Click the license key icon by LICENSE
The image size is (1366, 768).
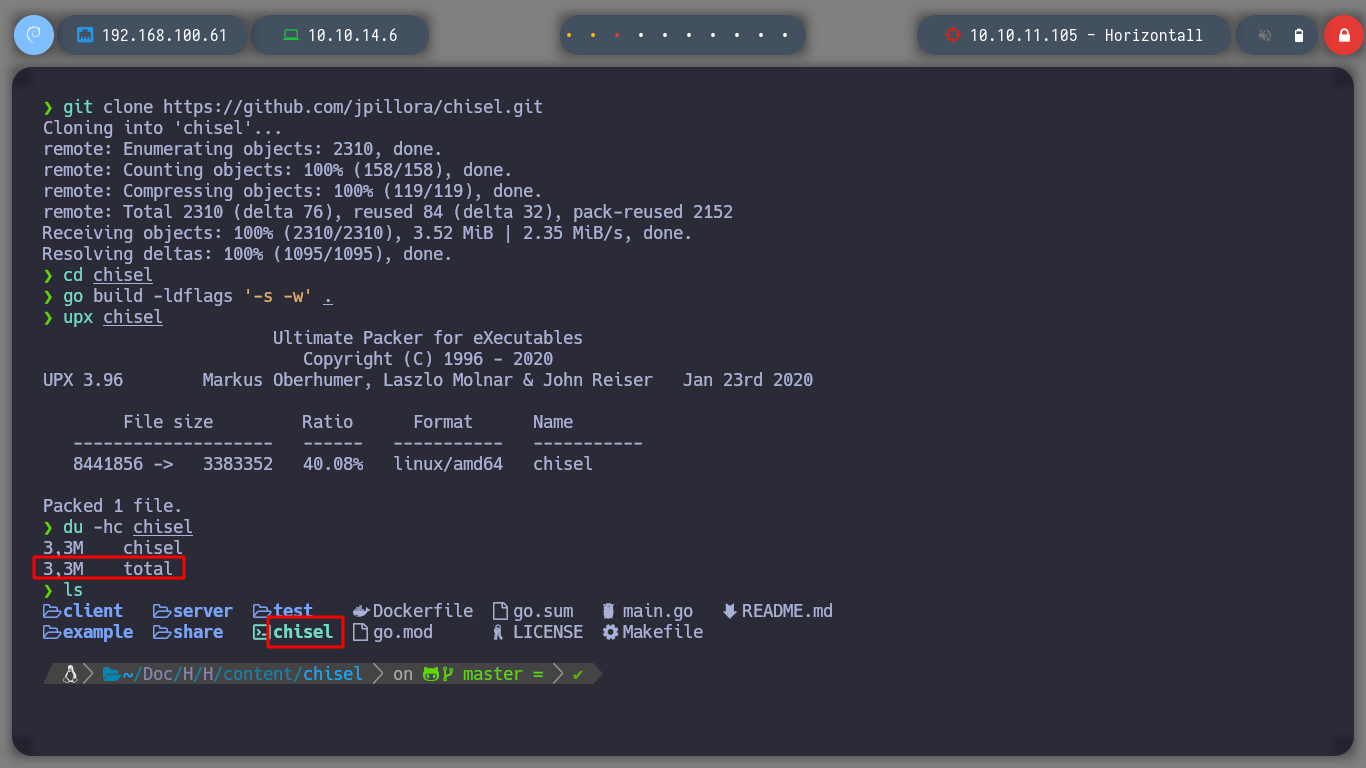[499, 632]
